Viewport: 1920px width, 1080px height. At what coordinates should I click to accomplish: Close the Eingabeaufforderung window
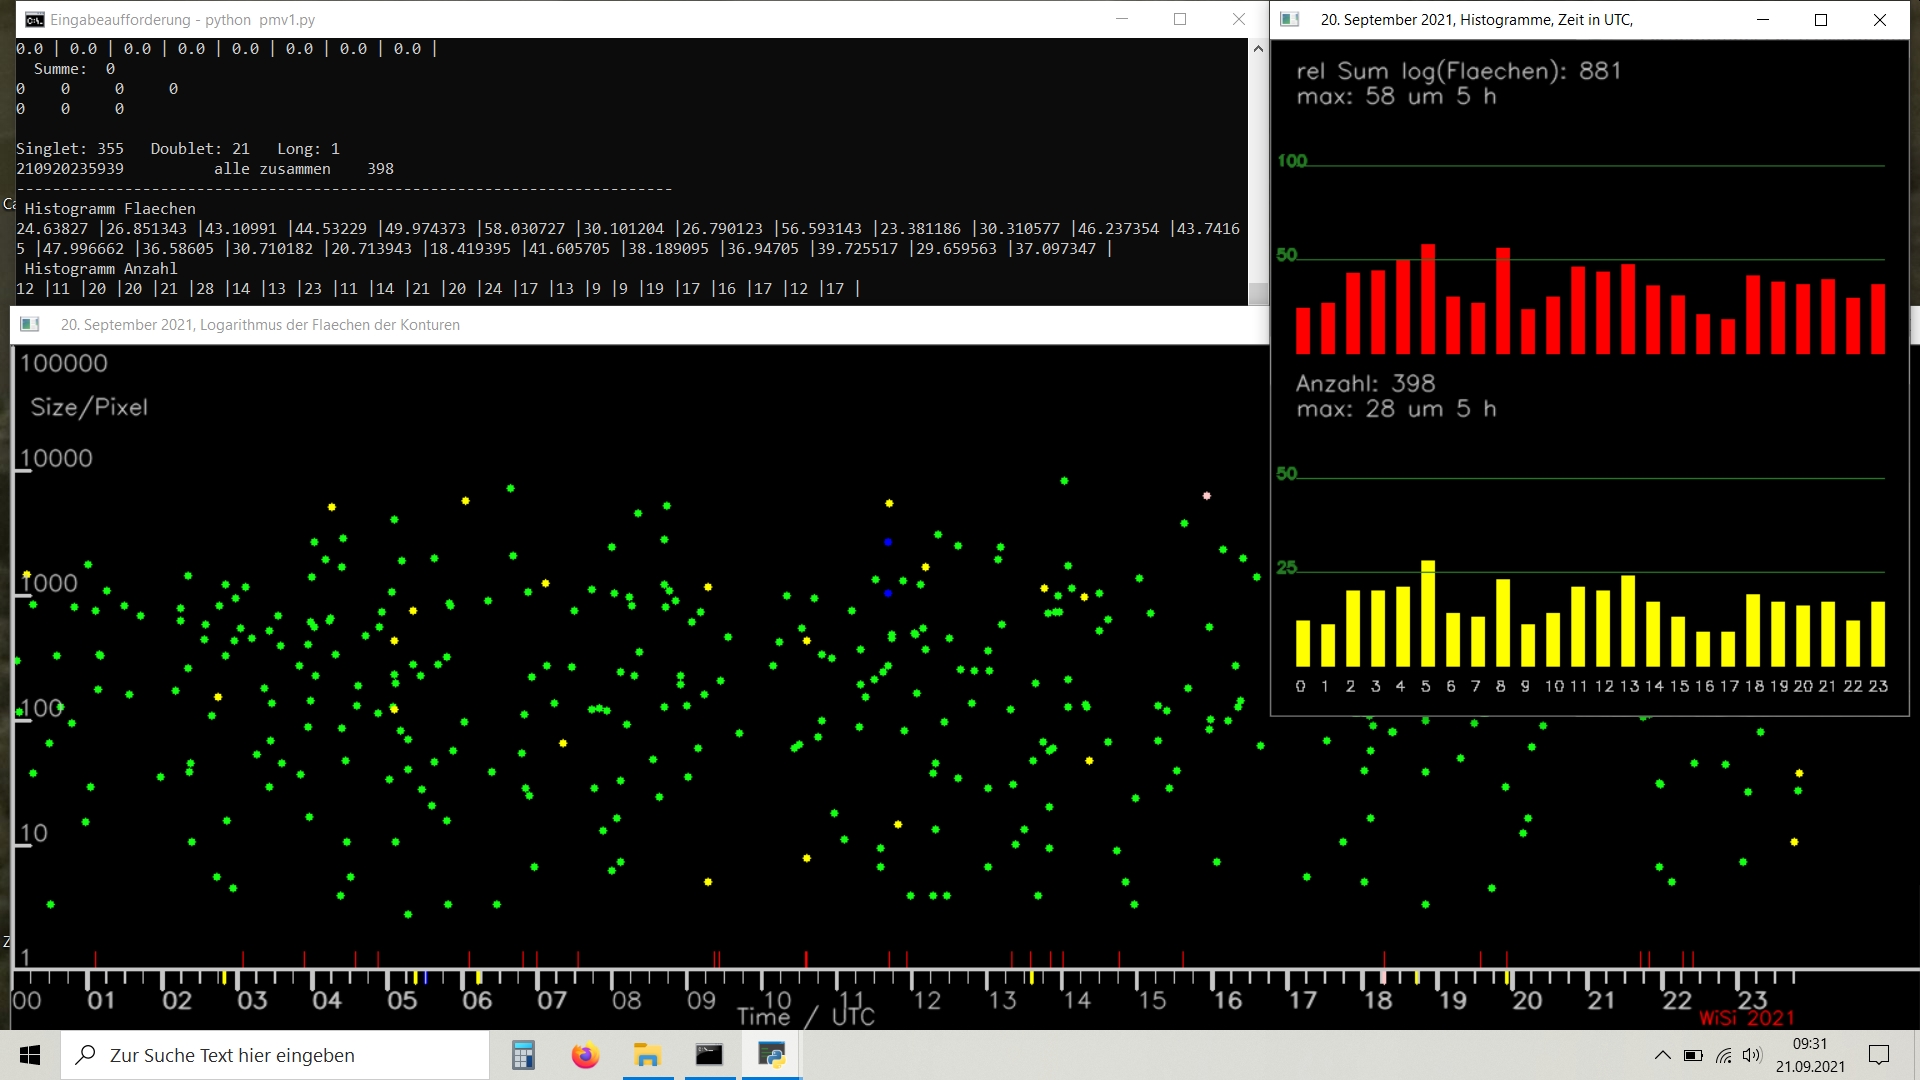[1238, 19]
